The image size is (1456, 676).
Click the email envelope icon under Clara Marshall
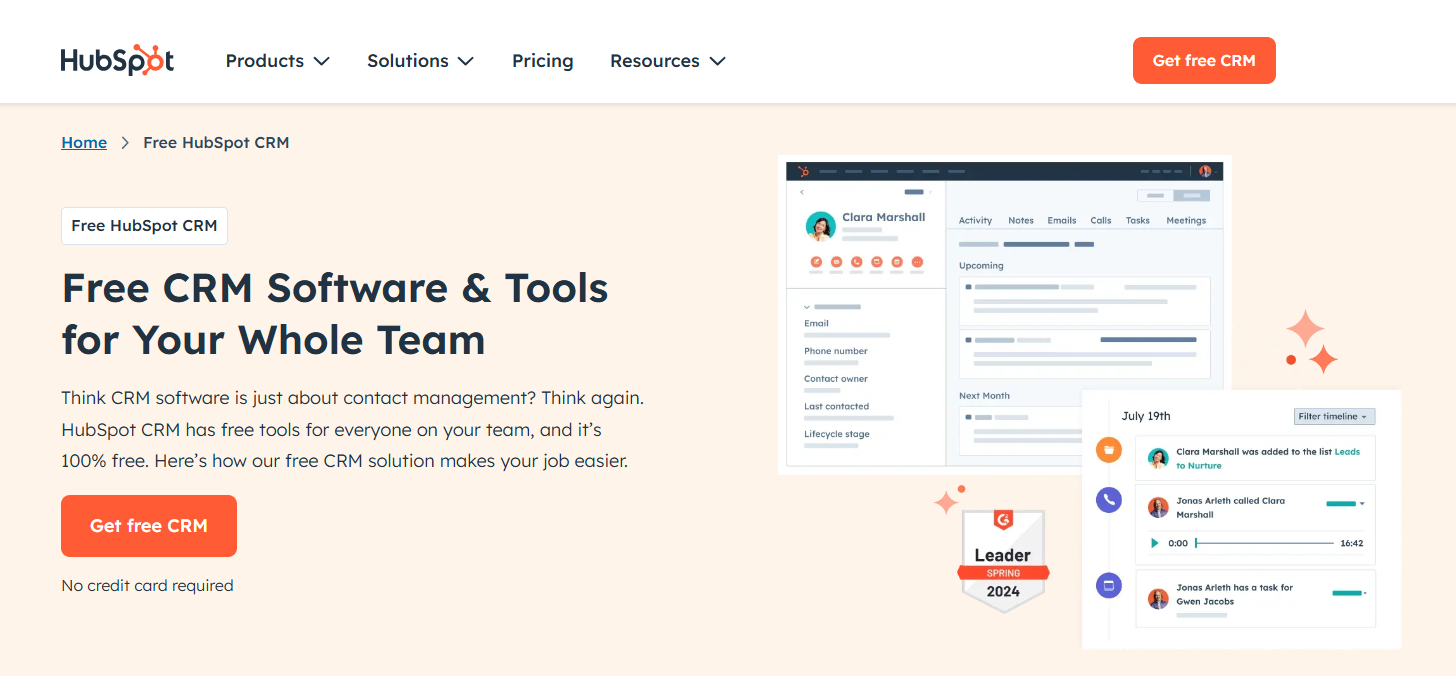pos(837,262)
